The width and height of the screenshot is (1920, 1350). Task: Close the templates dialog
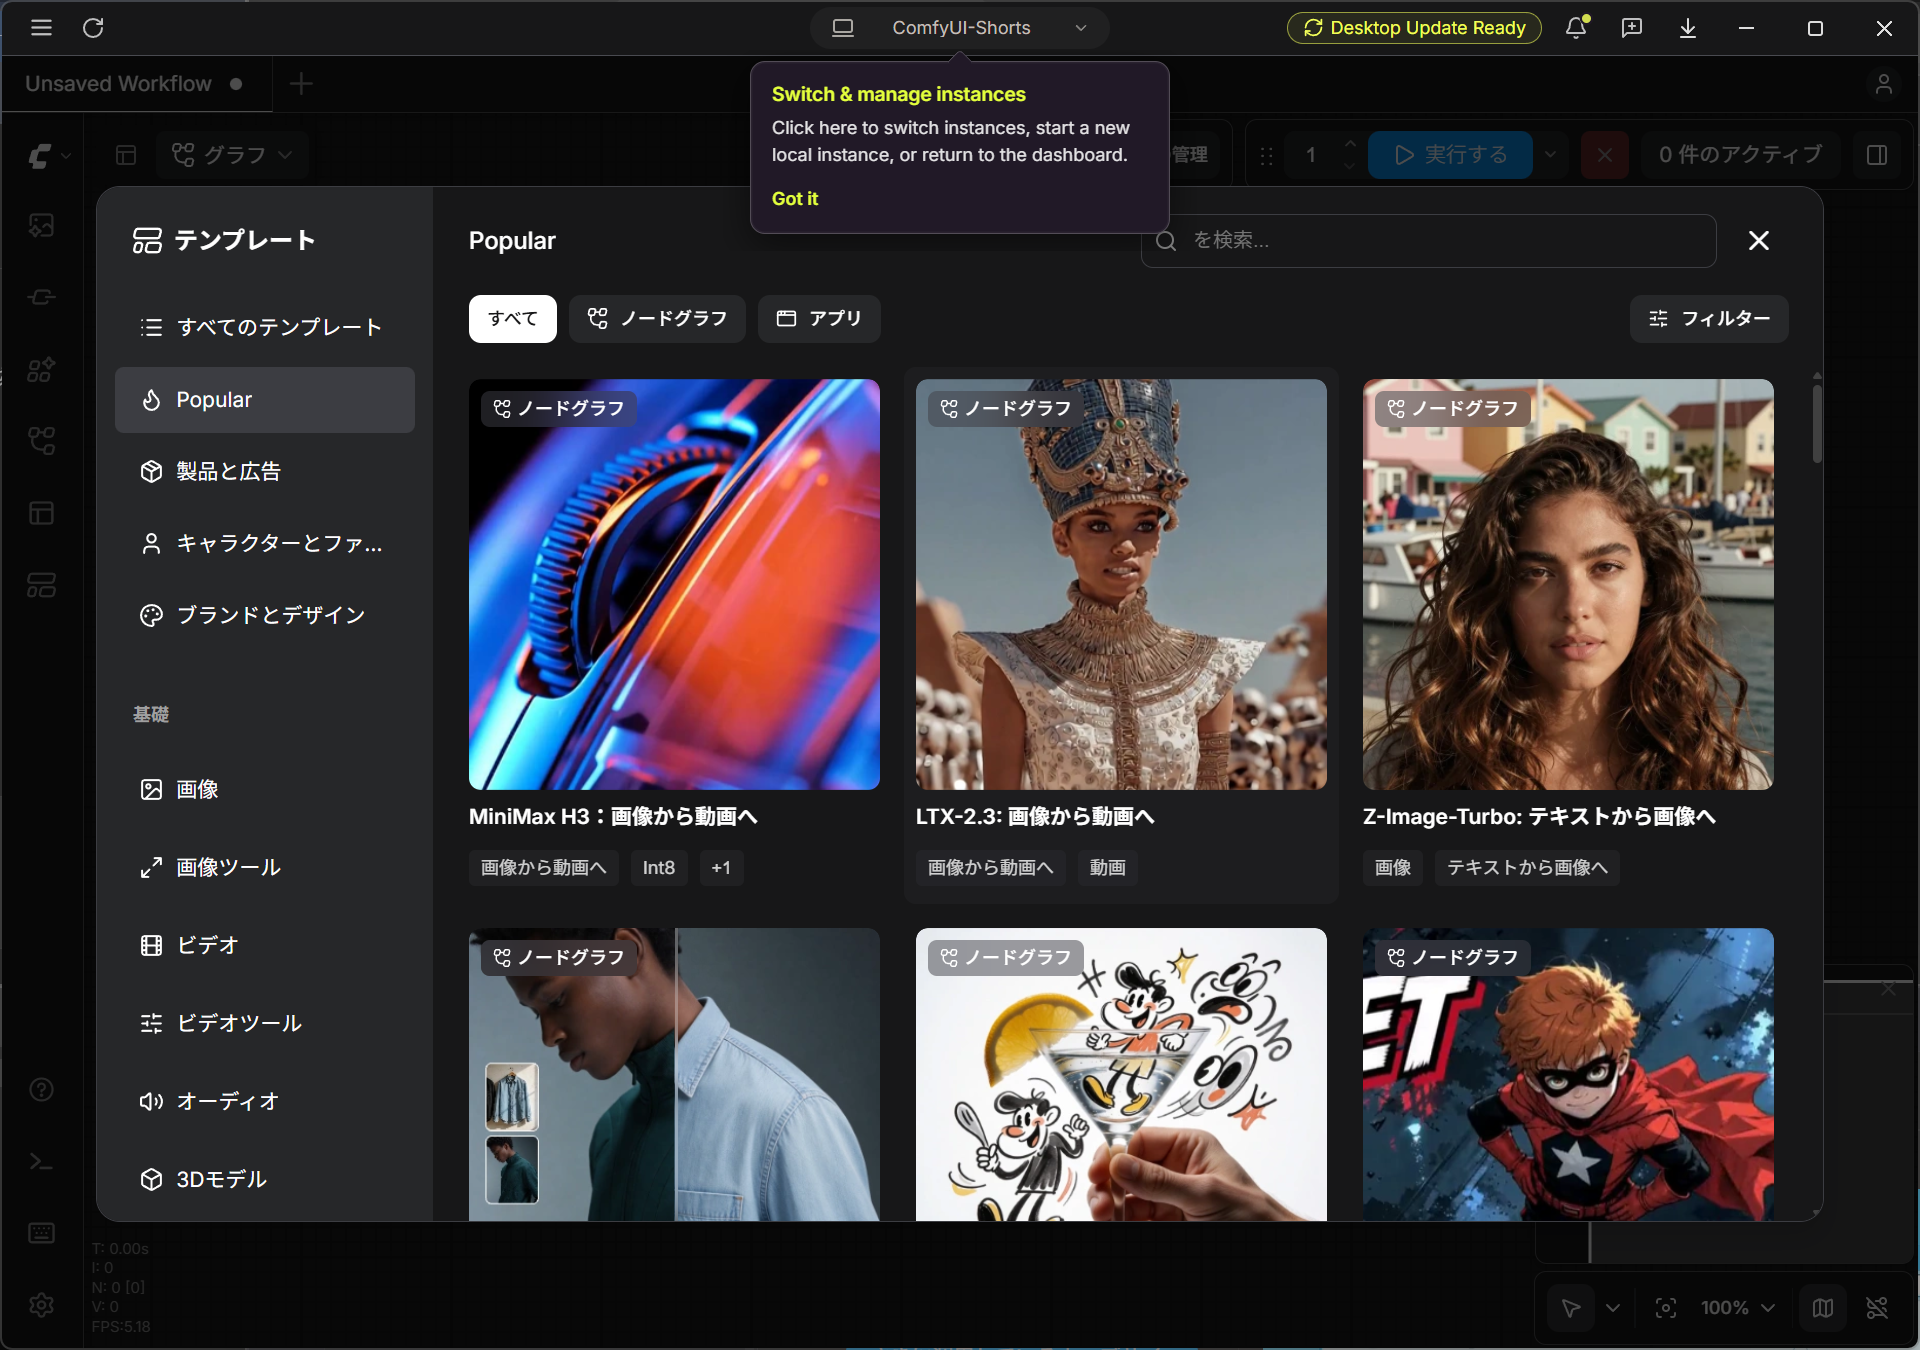tap(1759, 241)
